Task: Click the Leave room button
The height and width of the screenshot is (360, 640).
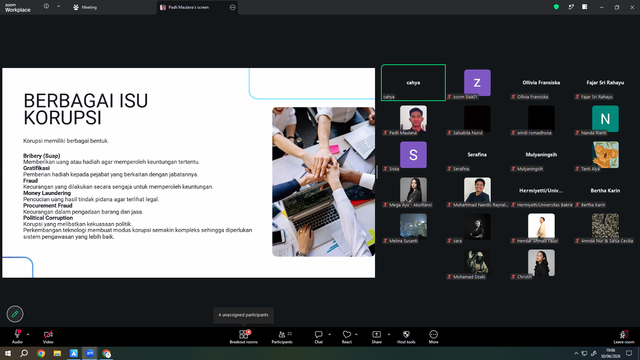Action: point(624,337)
